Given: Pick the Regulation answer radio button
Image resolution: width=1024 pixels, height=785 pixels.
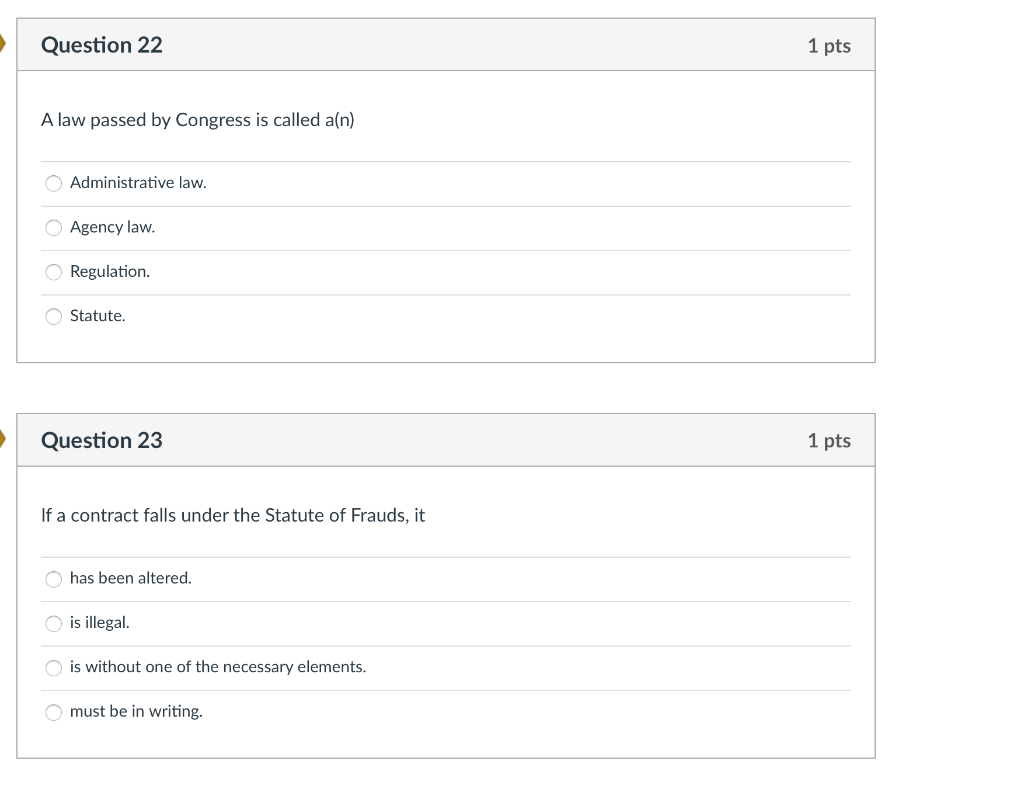Looking at the screenshot, I should click(x=54, y=272).
